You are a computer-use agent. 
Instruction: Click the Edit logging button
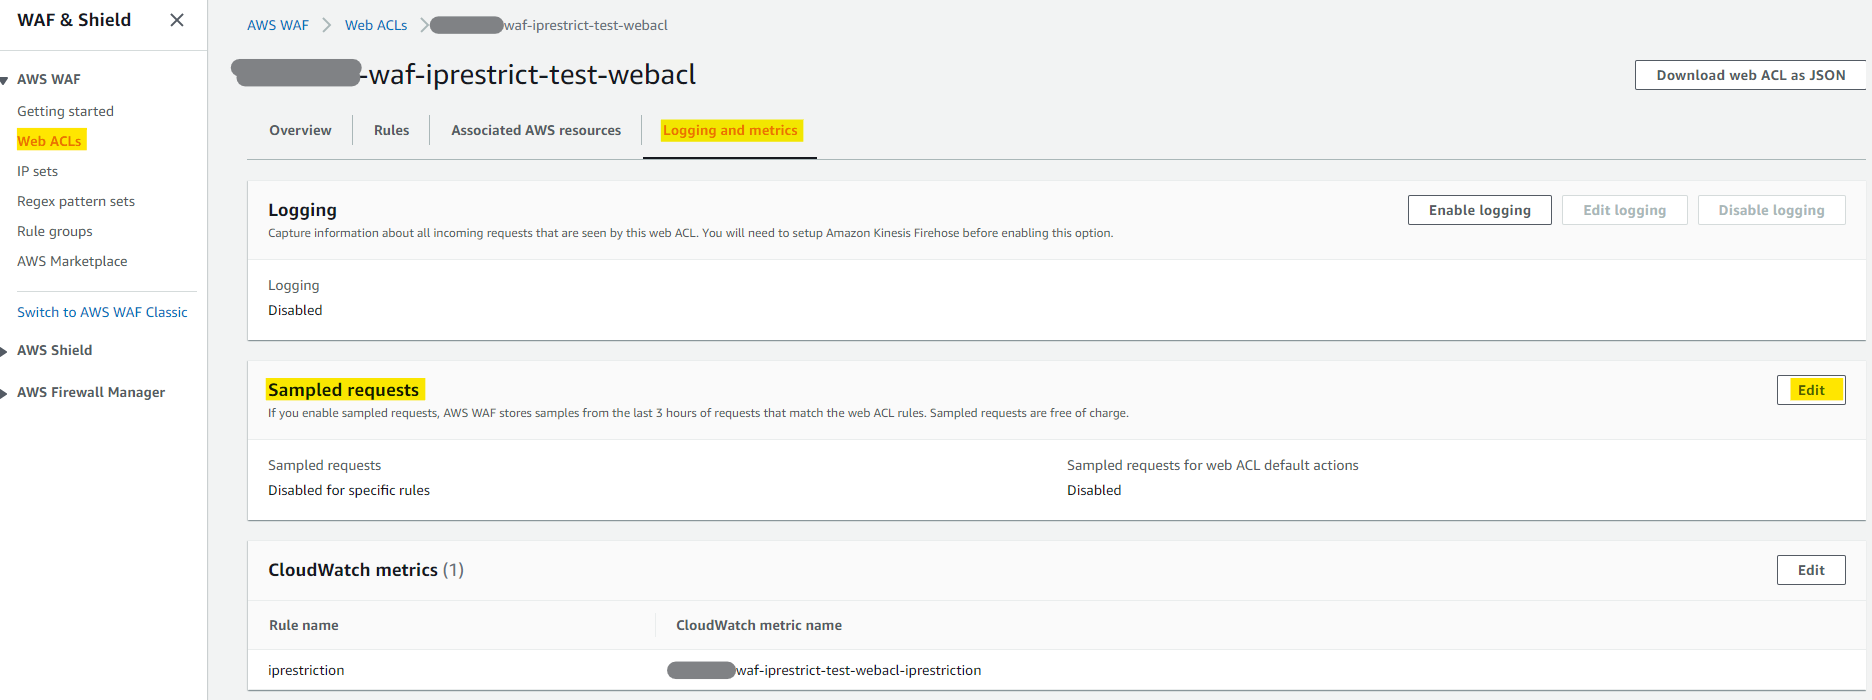tap(1625, 210)
